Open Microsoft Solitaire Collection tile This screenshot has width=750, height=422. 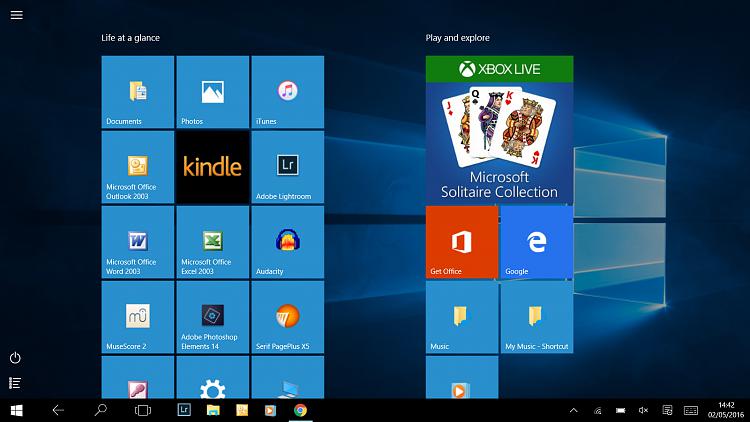499,130
